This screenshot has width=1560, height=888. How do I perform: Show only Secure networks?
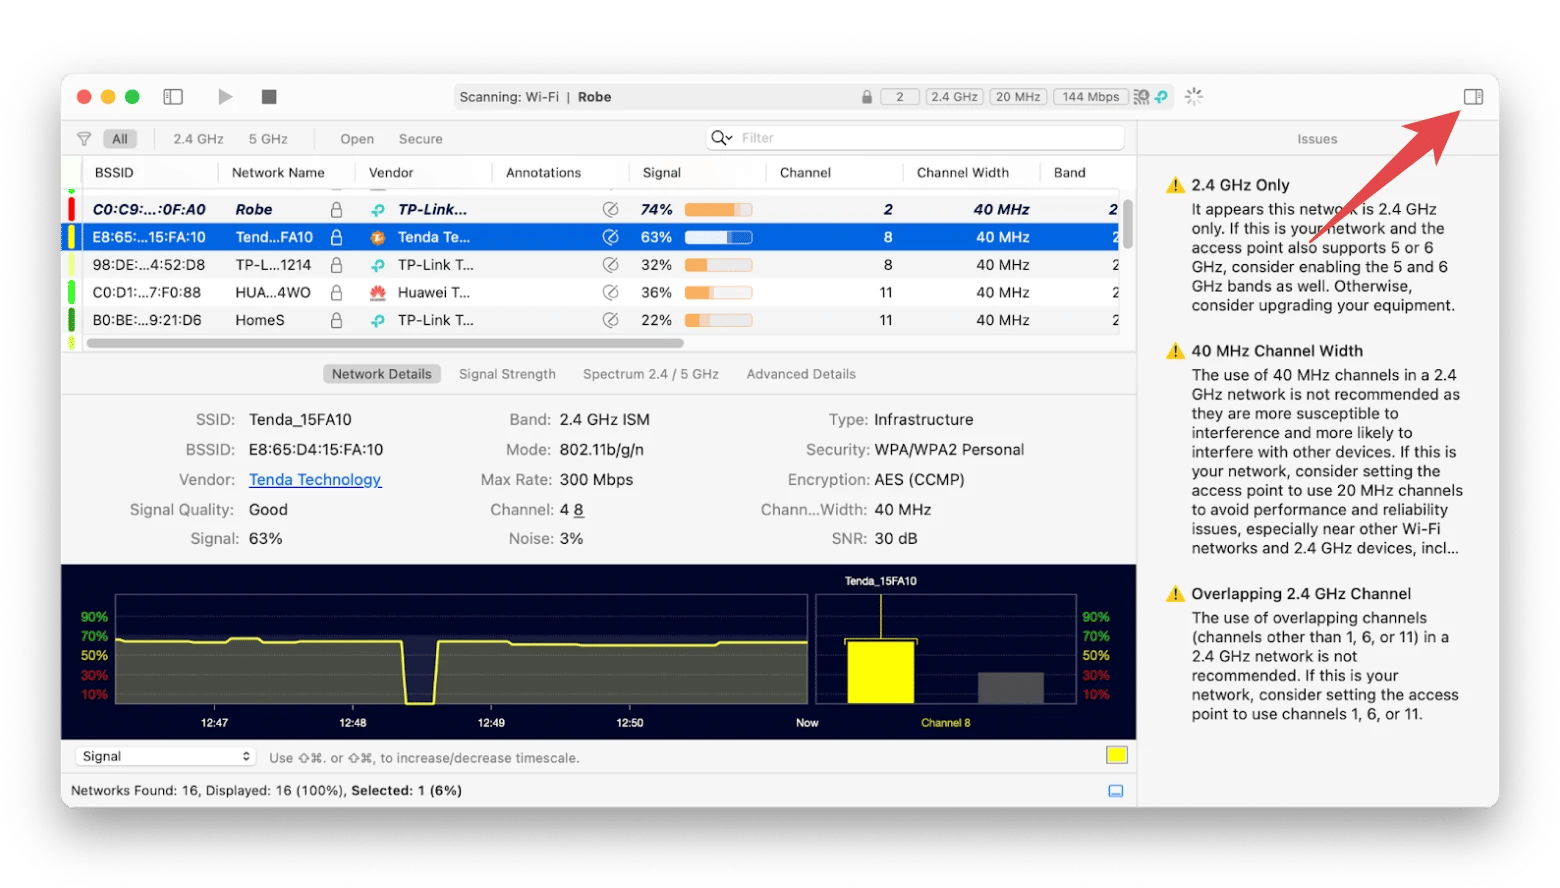[420, 139]
